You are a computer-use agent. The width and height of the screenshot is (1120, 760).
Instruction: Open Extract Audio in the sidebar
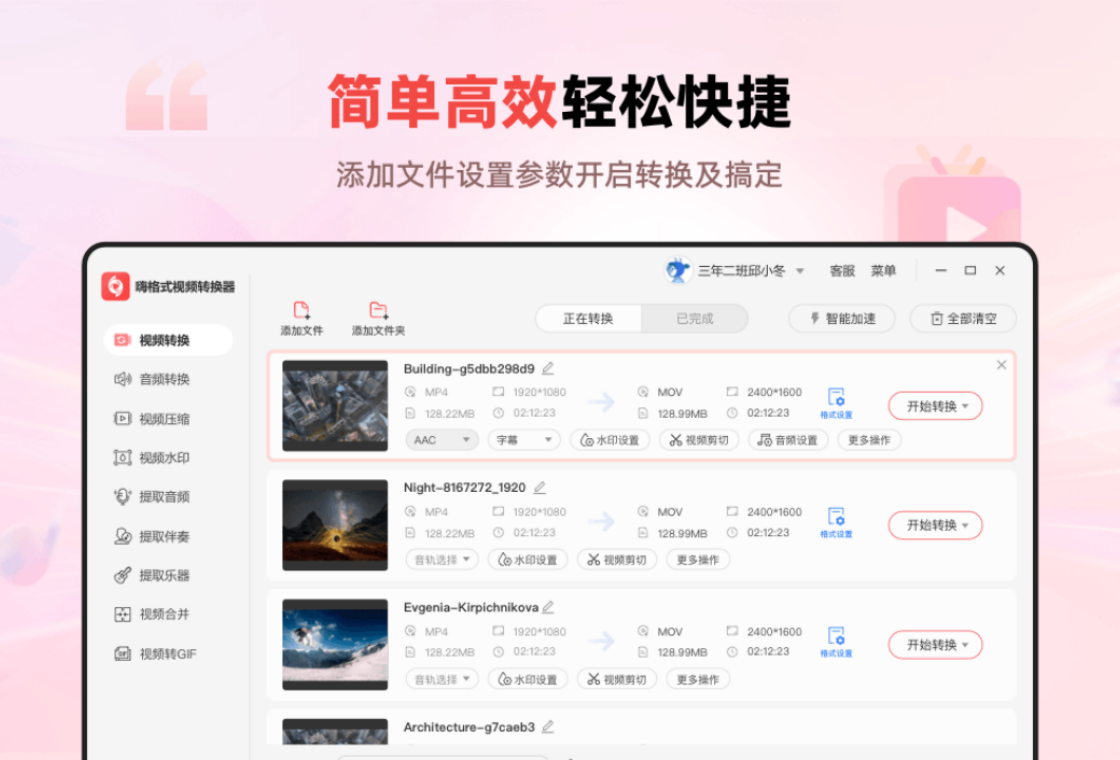click(165, 497)
